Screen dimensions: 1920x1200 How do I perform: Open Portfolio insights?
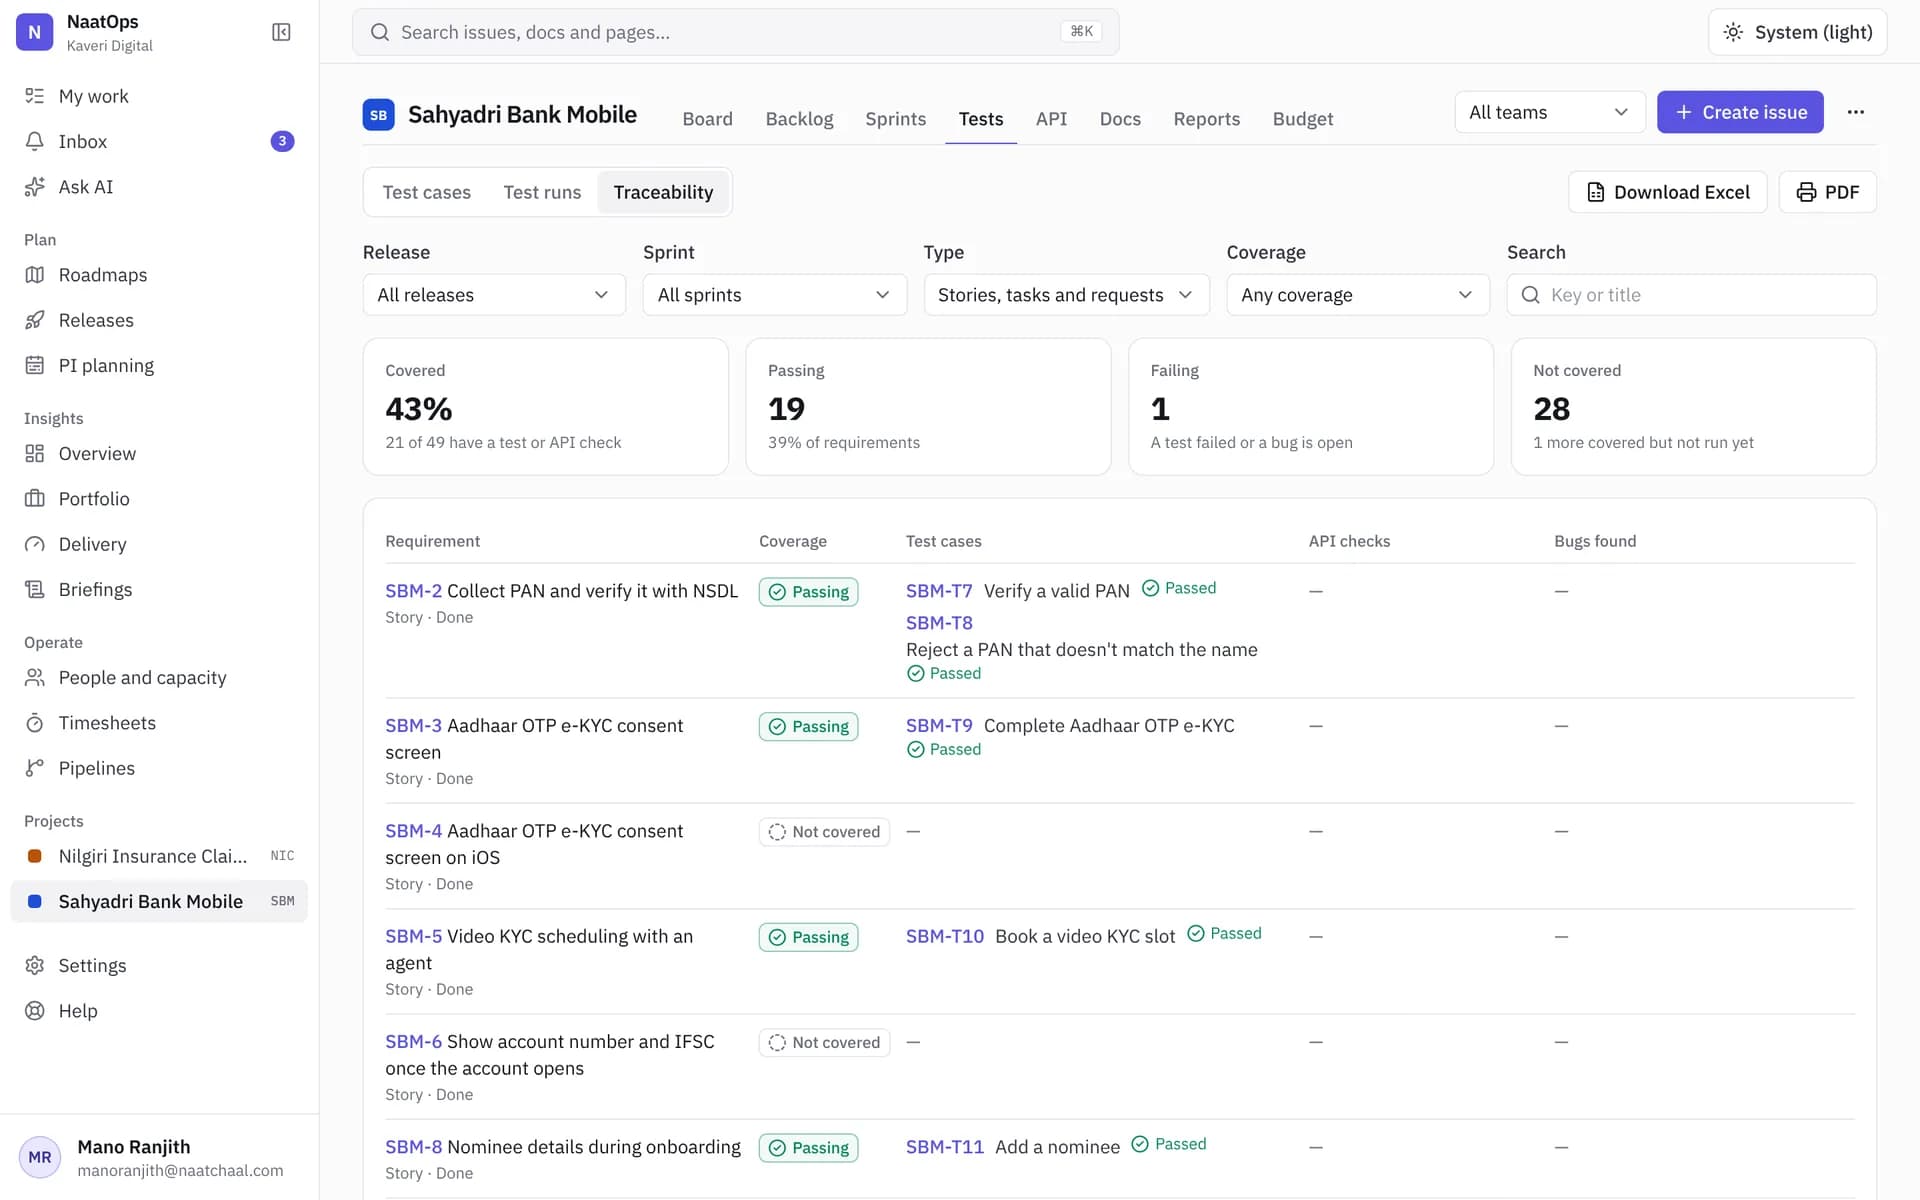pos(159,499)
